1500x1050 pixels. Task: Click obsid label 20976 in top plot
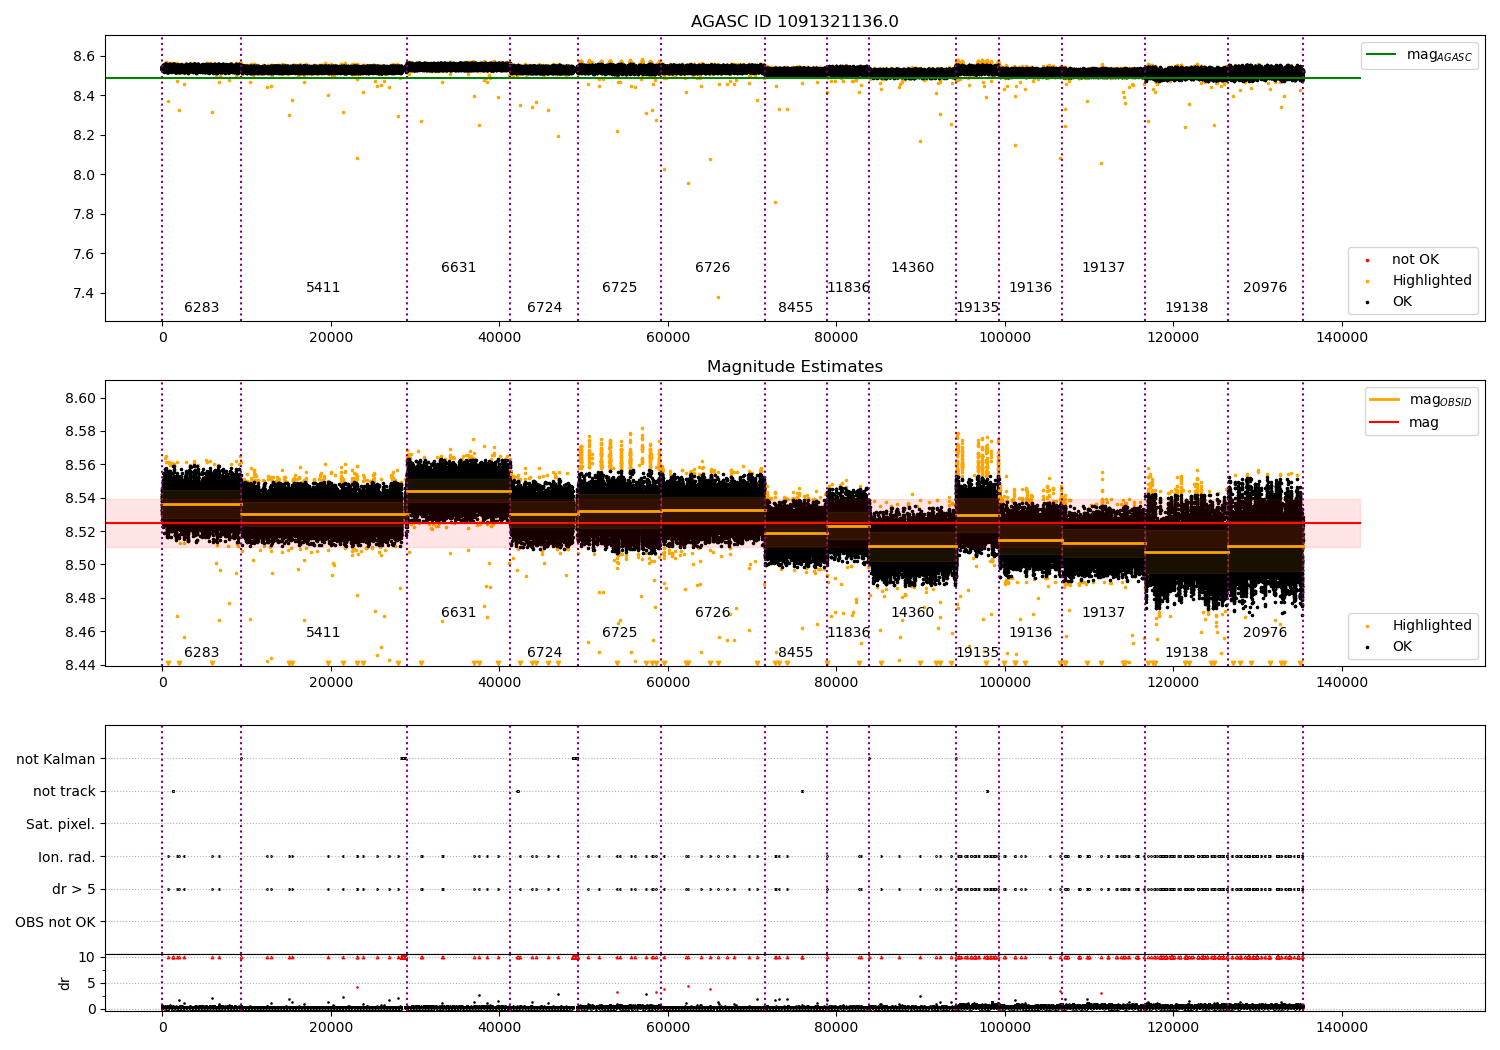pos(1265,288)
